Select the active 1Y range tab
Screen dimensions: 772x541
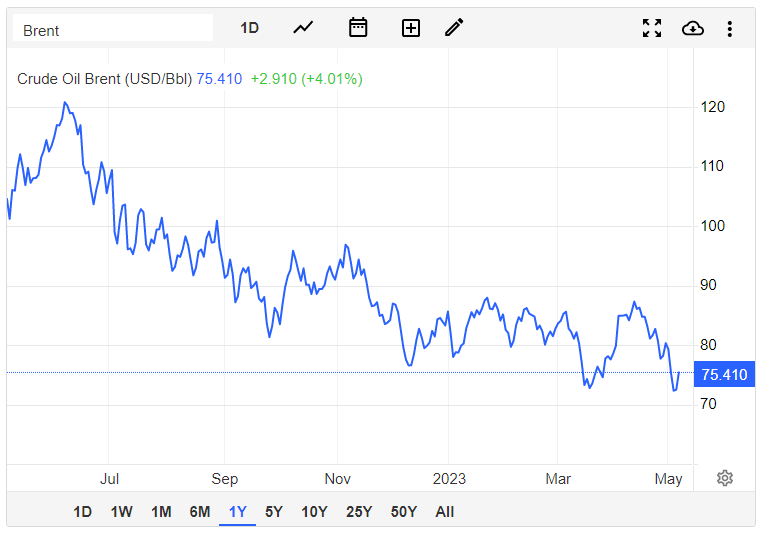(x=238, y=512)
